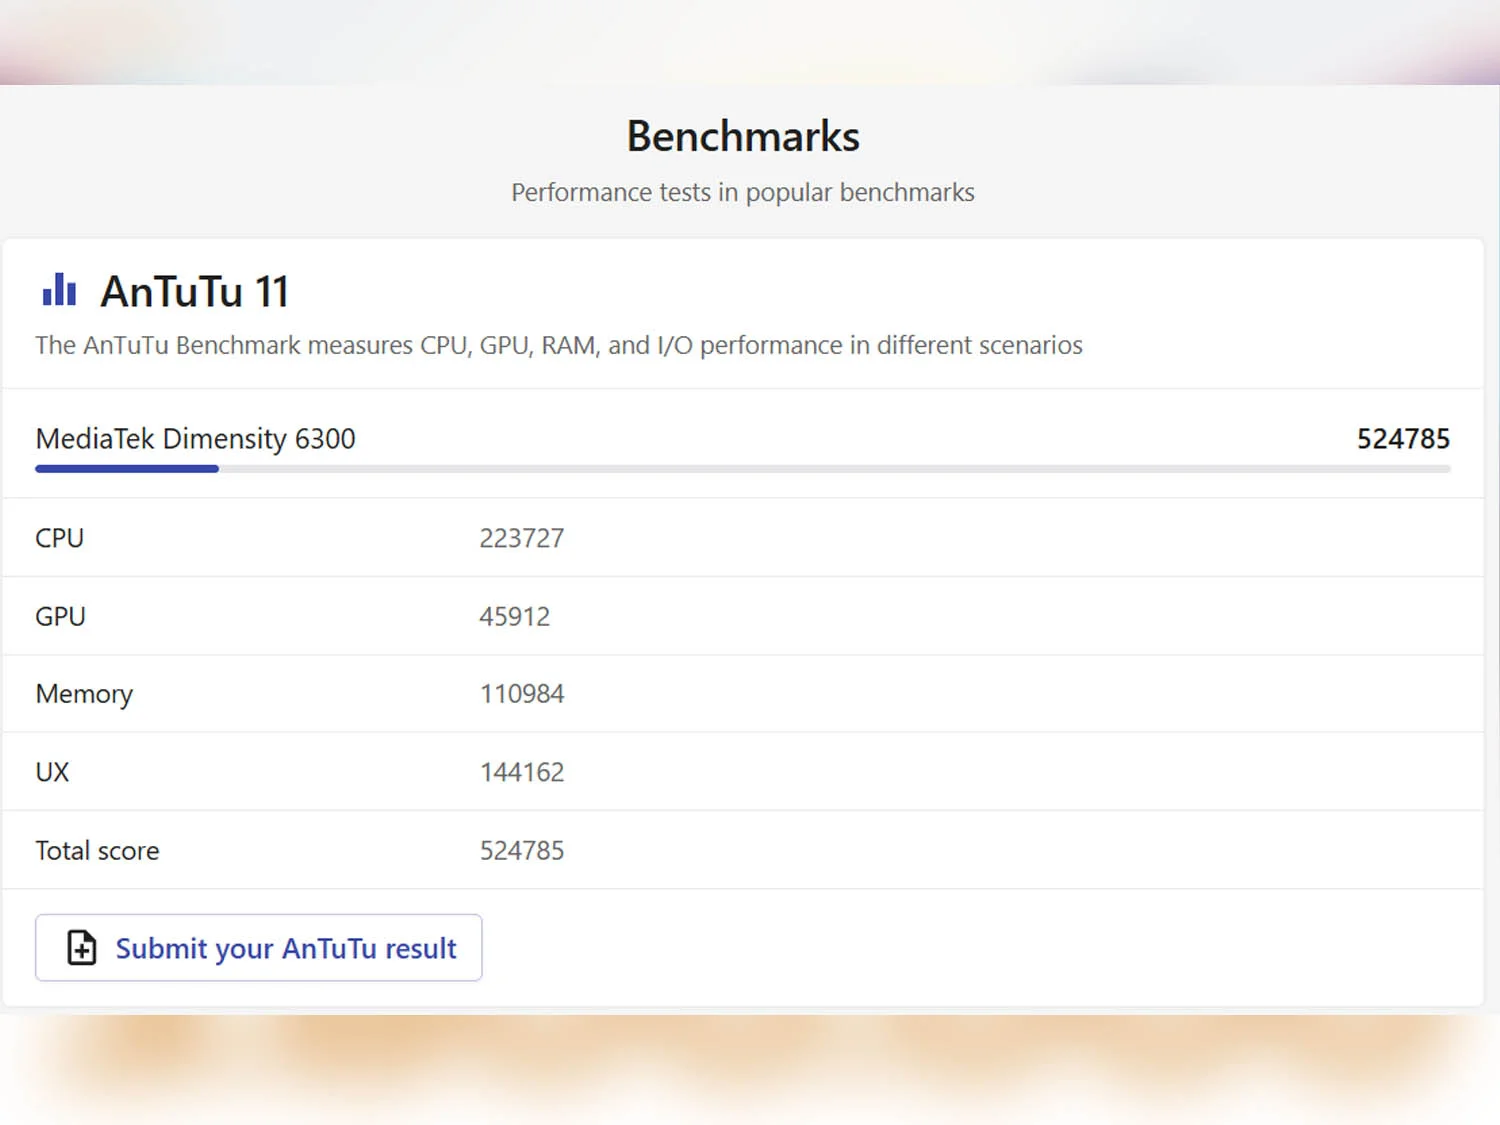The image size is (1500, 1125).
Task: Select the "Benchmarks" heading
Action: pos(743,136)
